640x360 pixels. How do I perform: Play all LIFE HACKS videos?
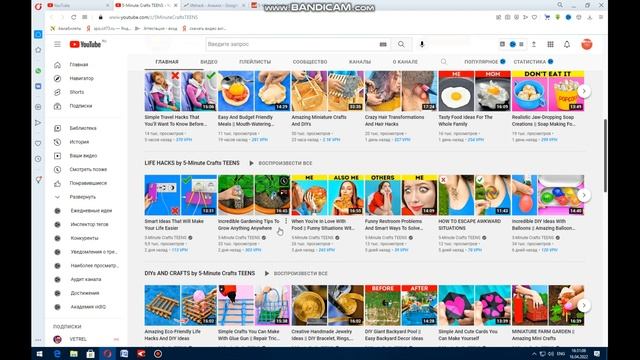(x=280, y=163)
